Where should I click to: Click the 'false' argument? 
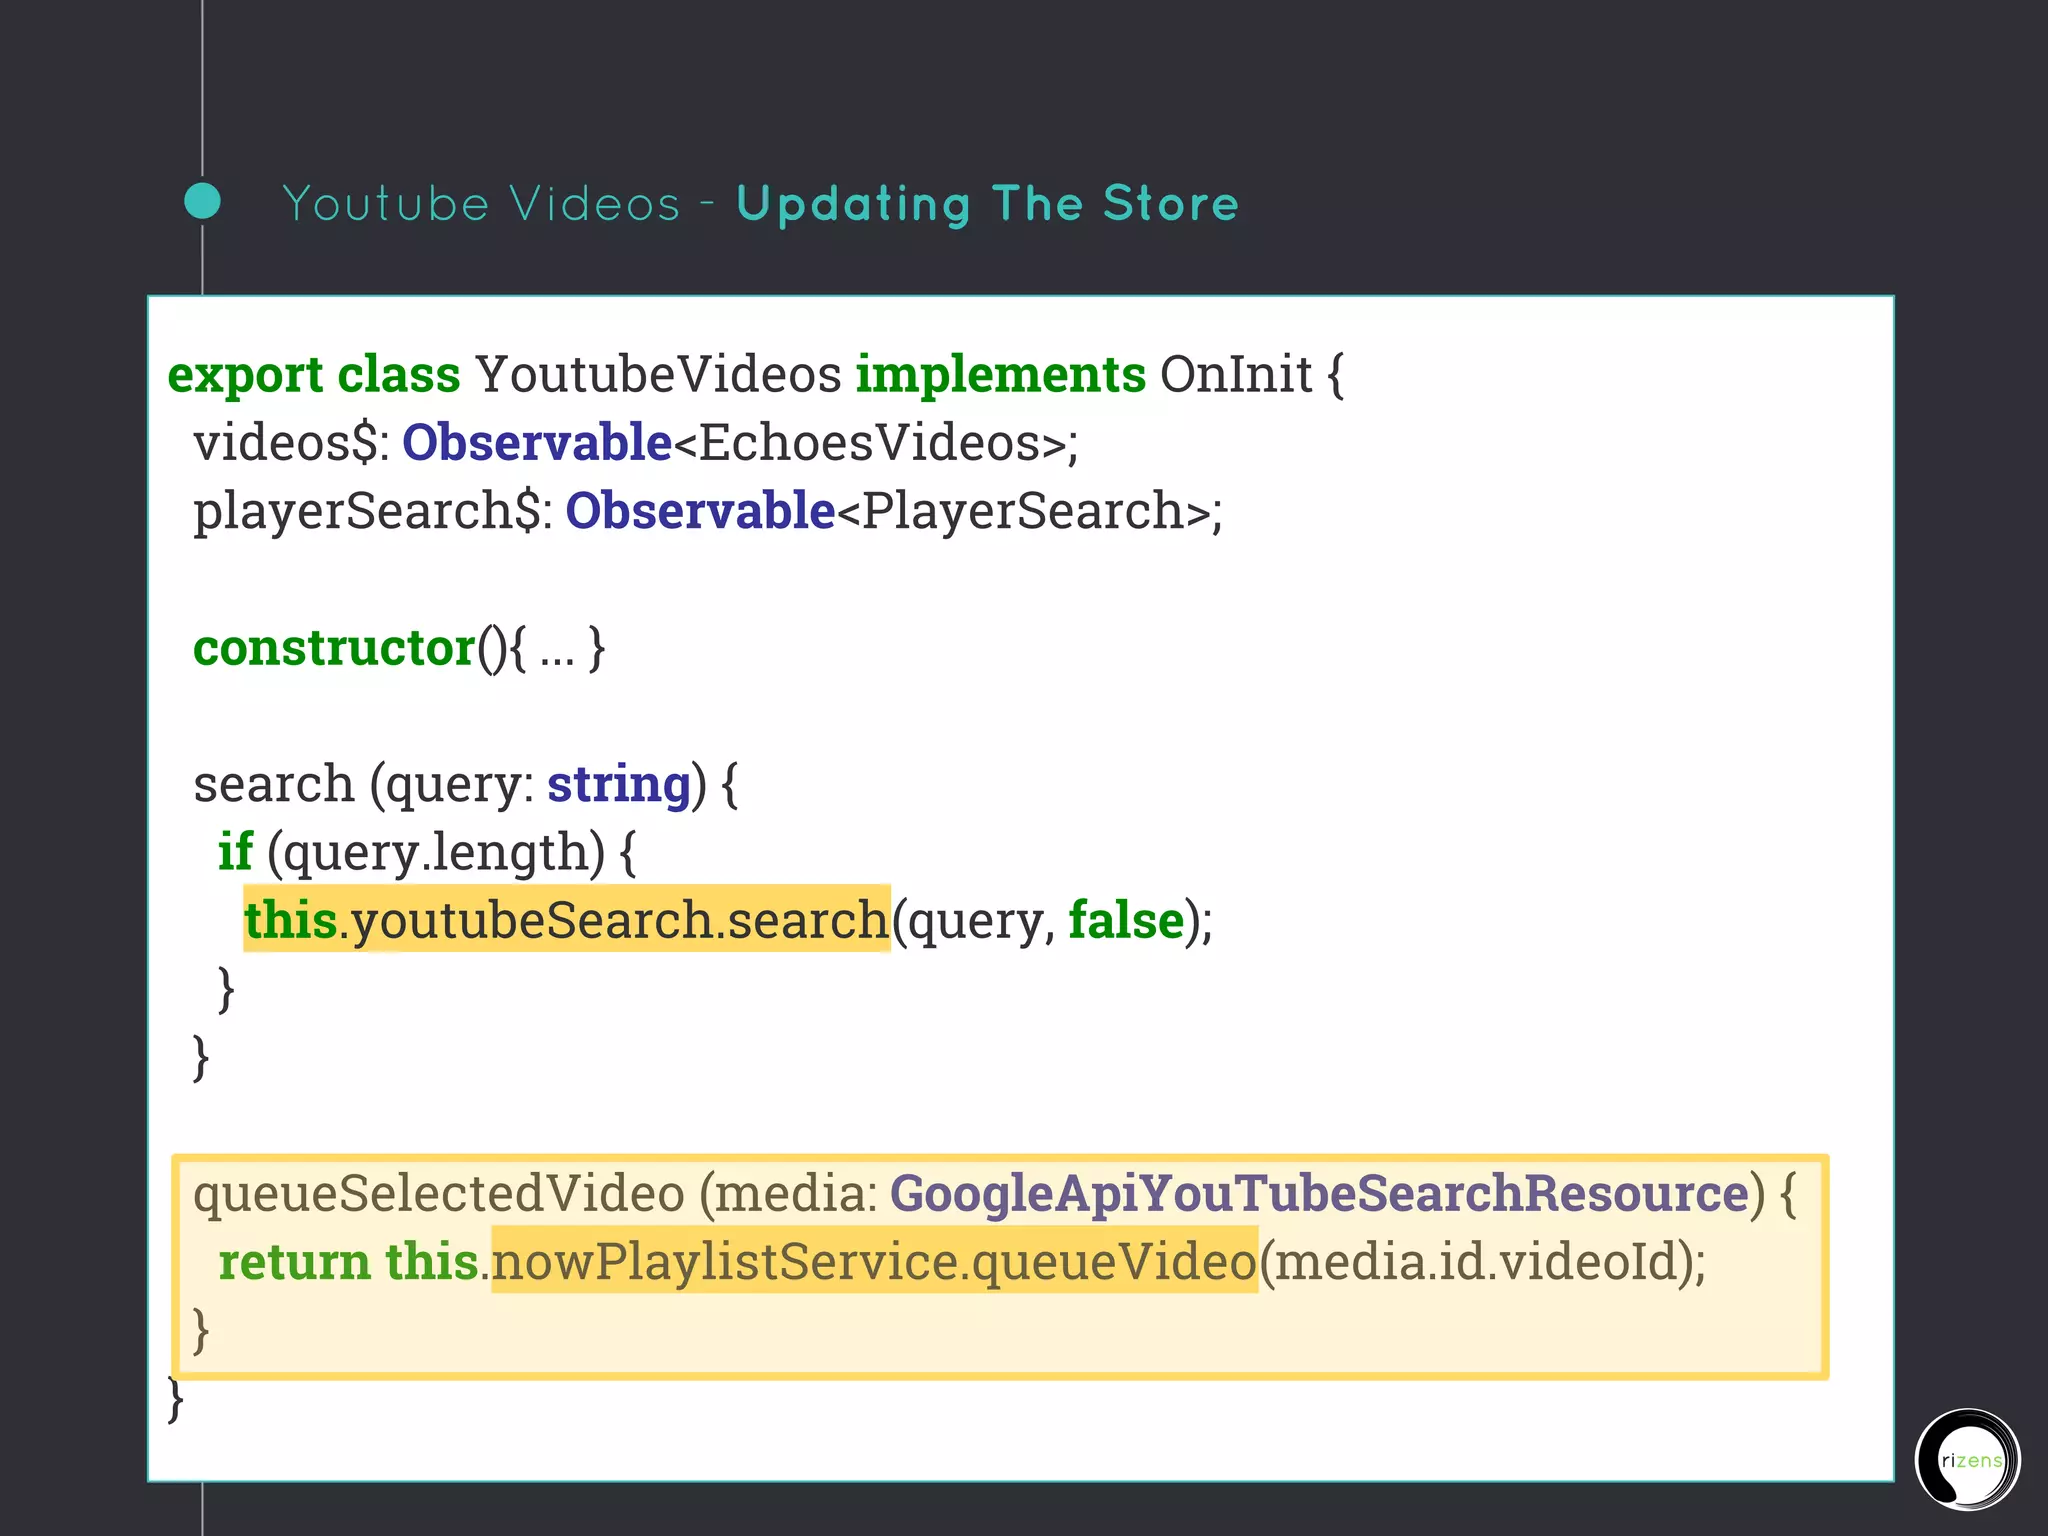(x=1126, y=920)
